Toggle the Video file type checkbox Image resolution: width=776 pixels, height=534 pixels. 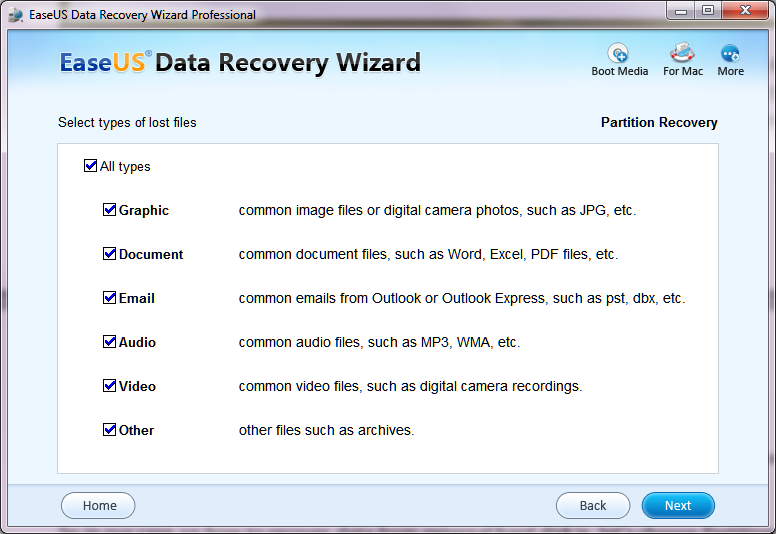coord(109,386)
